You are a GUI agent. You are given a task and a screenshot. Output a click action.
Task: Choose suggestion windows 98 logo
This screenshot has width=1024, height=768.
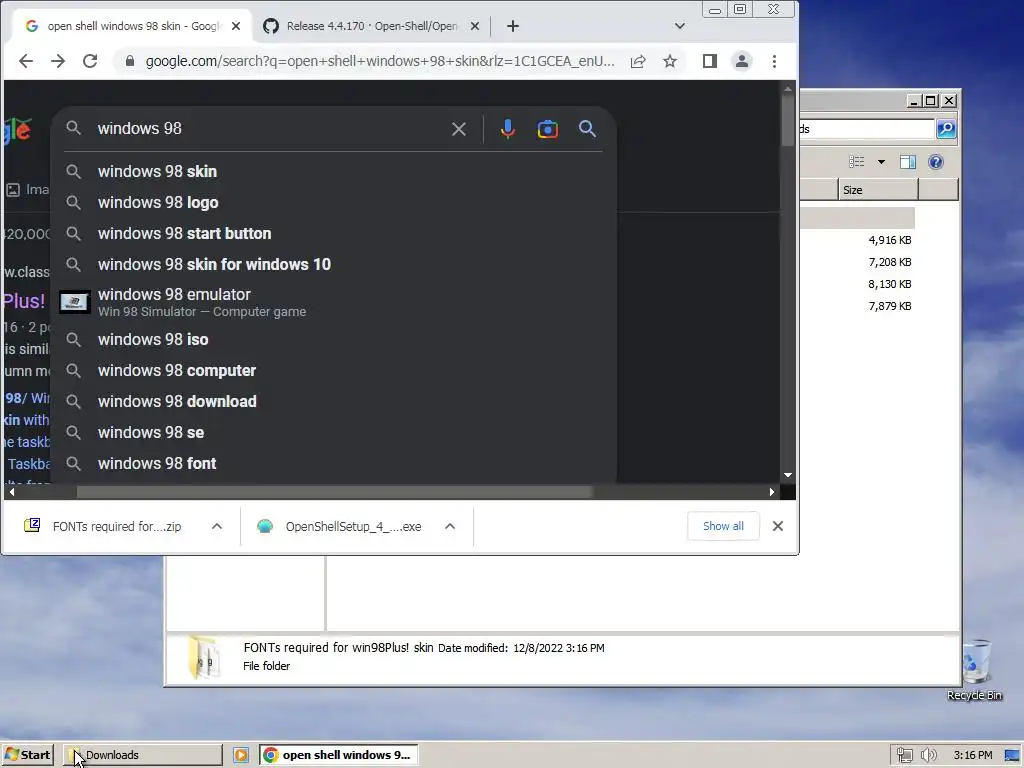[333, 202]
